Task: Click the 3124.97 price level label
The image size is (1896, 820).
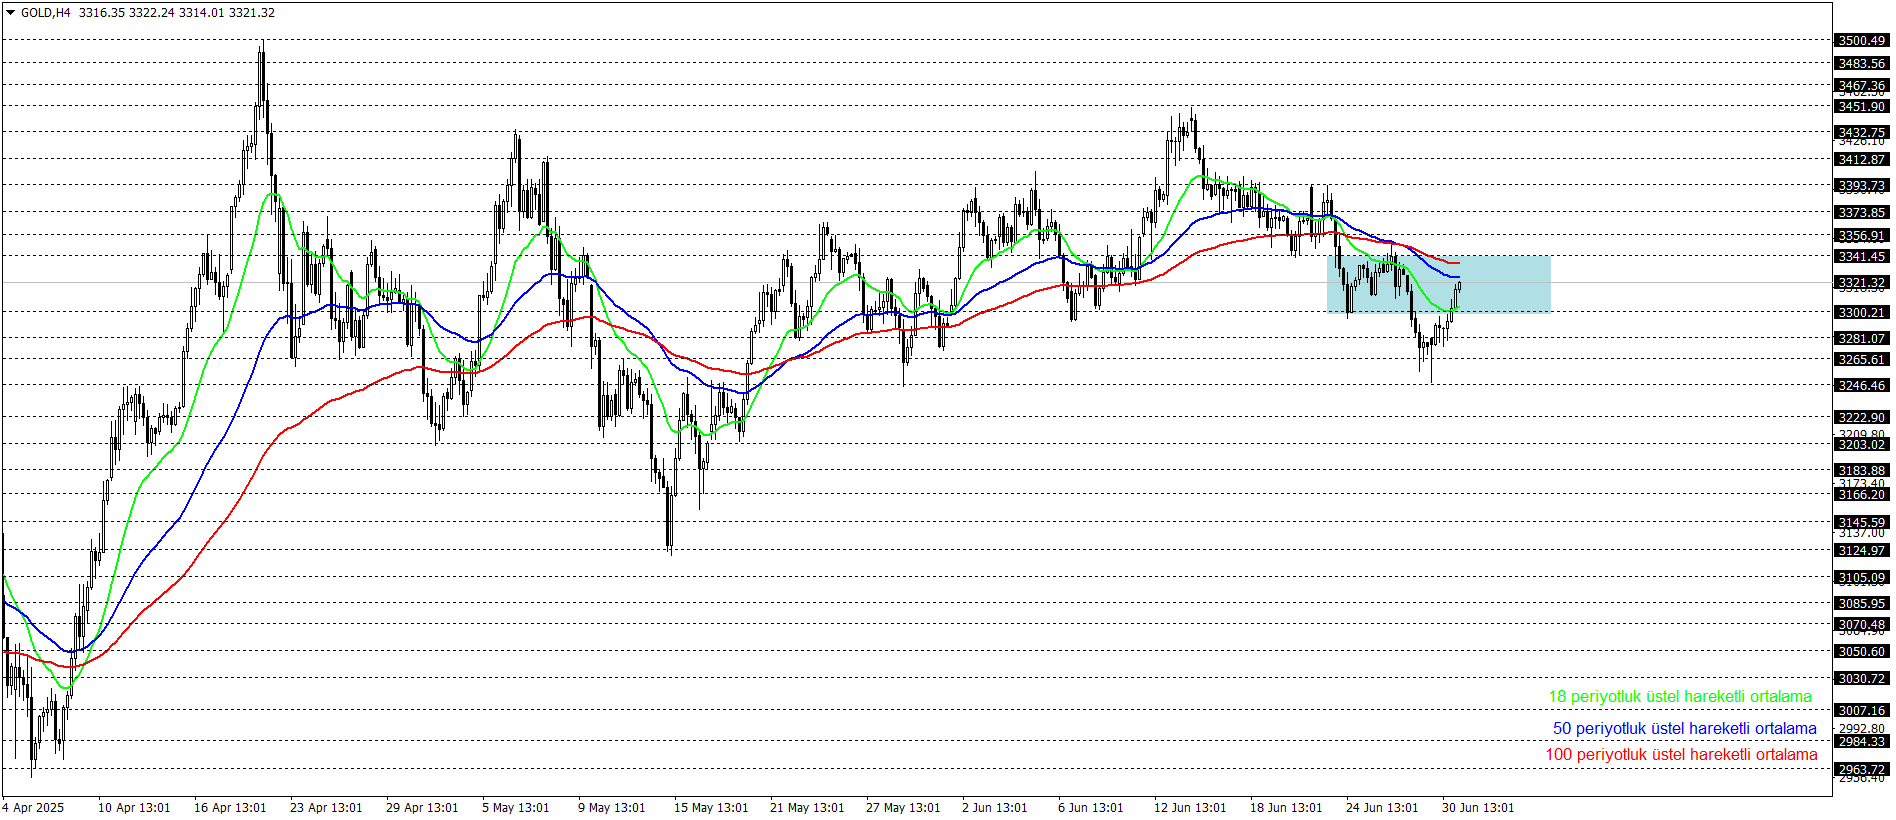Action: click(x=1862, y=551)
